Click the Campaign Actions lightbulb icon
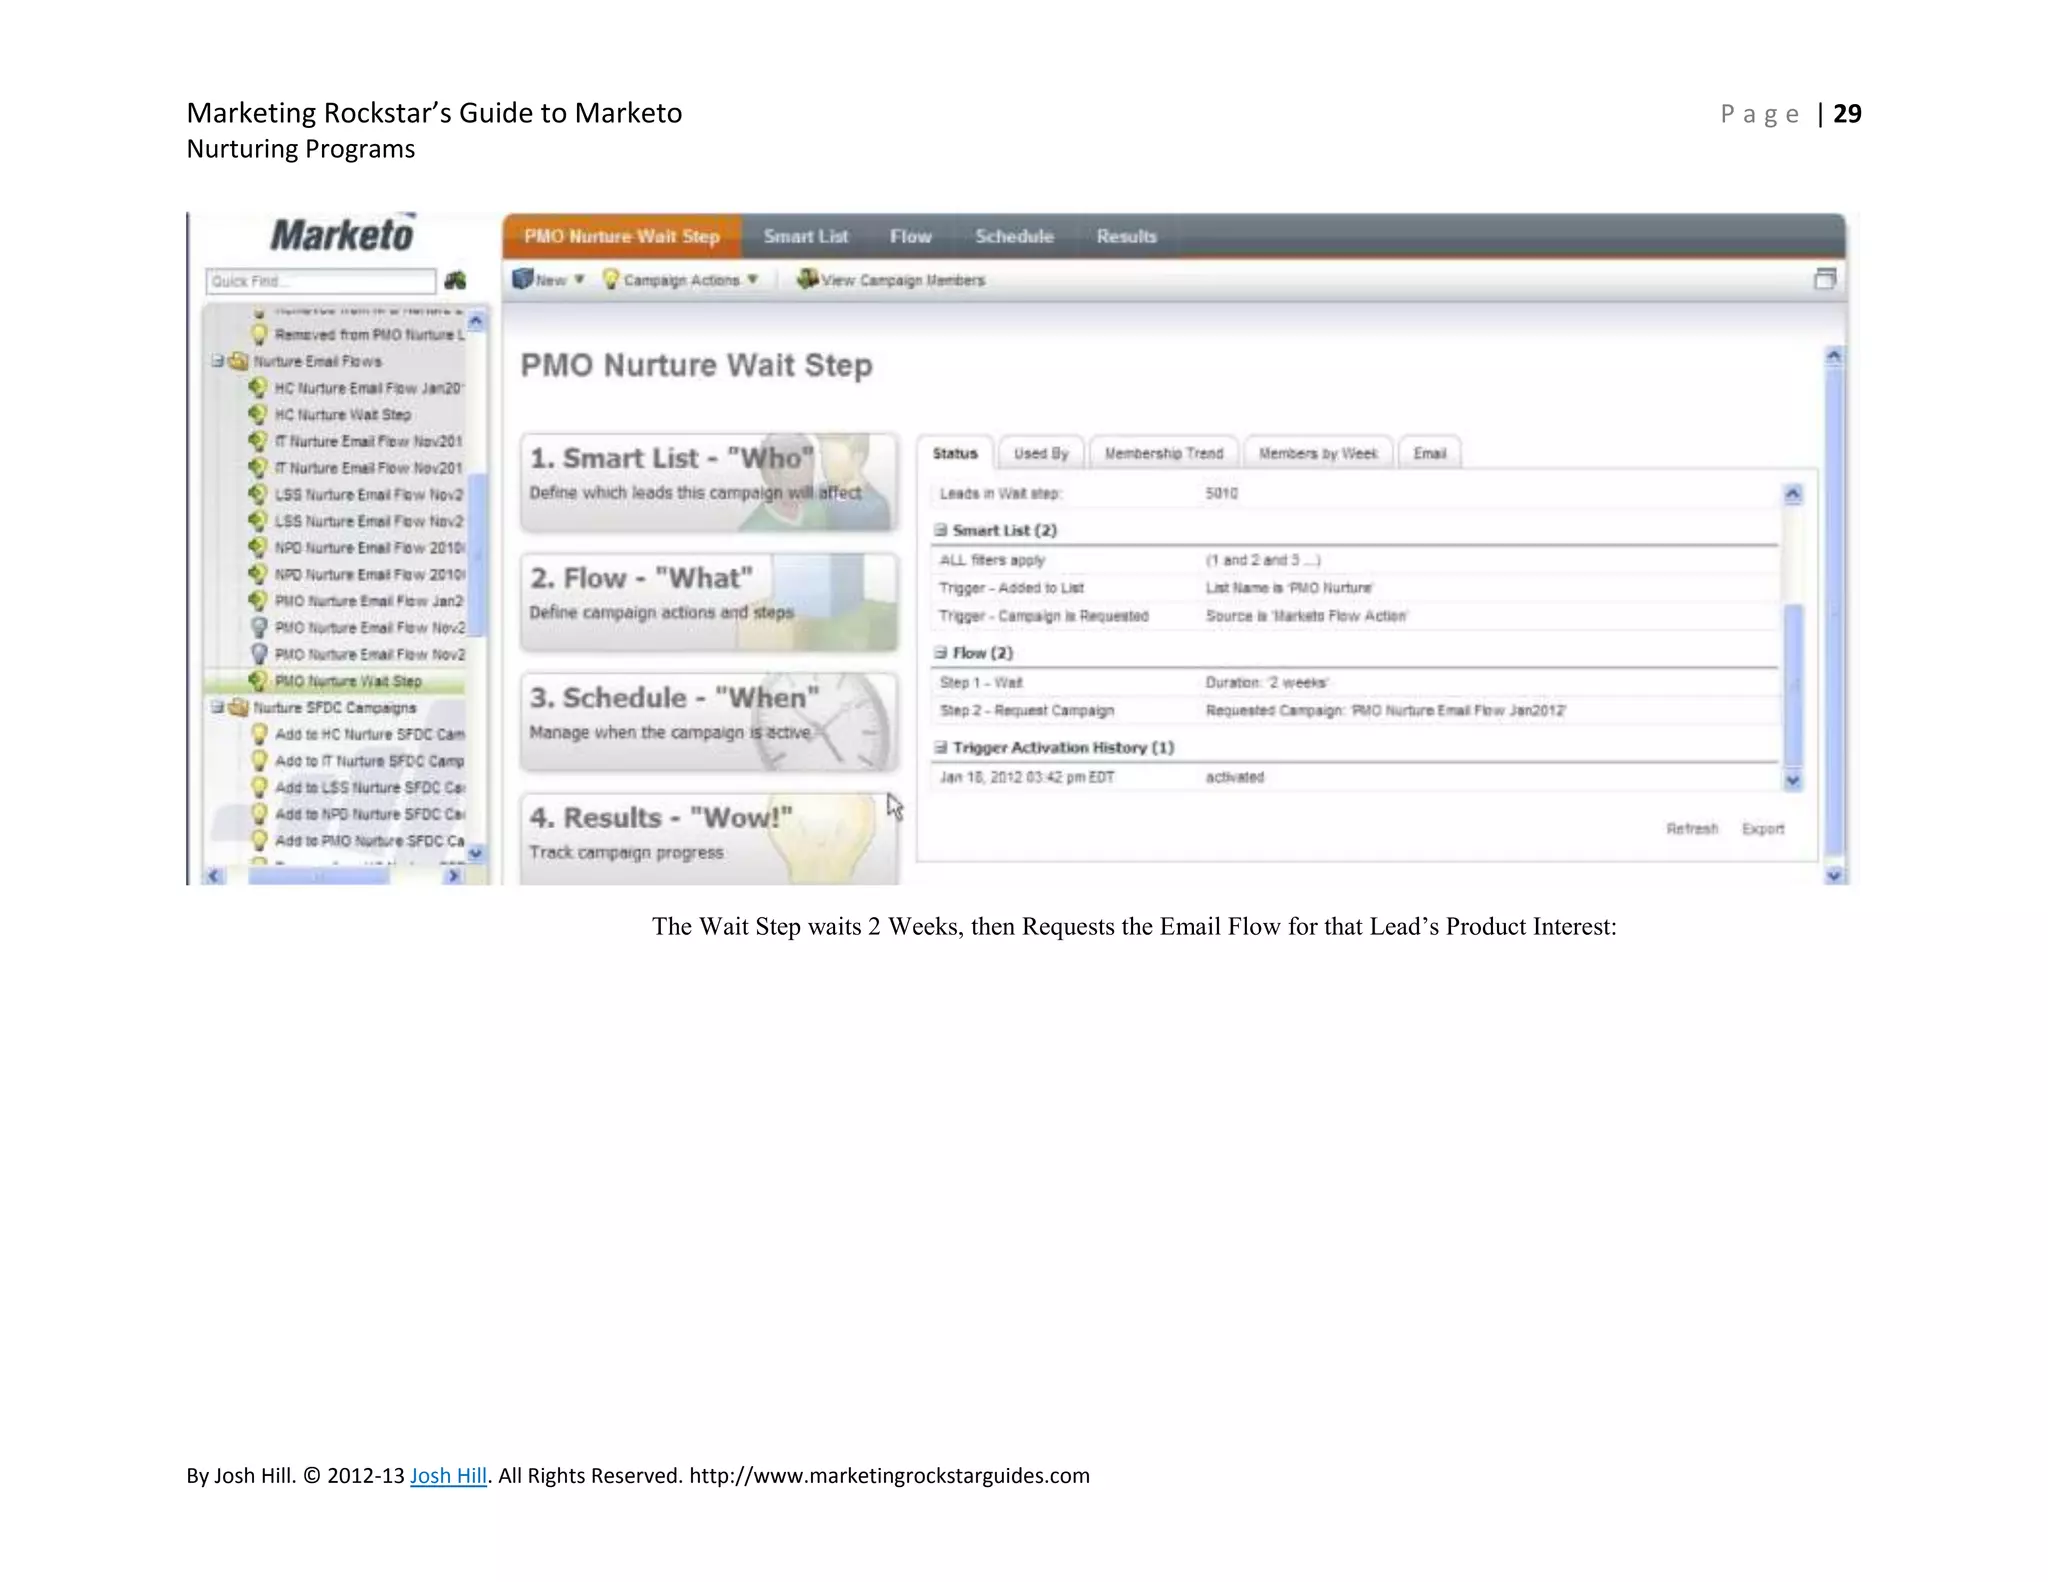Screen dimensions: 2048x1582 pyautogui.click(x=610, y=279)
